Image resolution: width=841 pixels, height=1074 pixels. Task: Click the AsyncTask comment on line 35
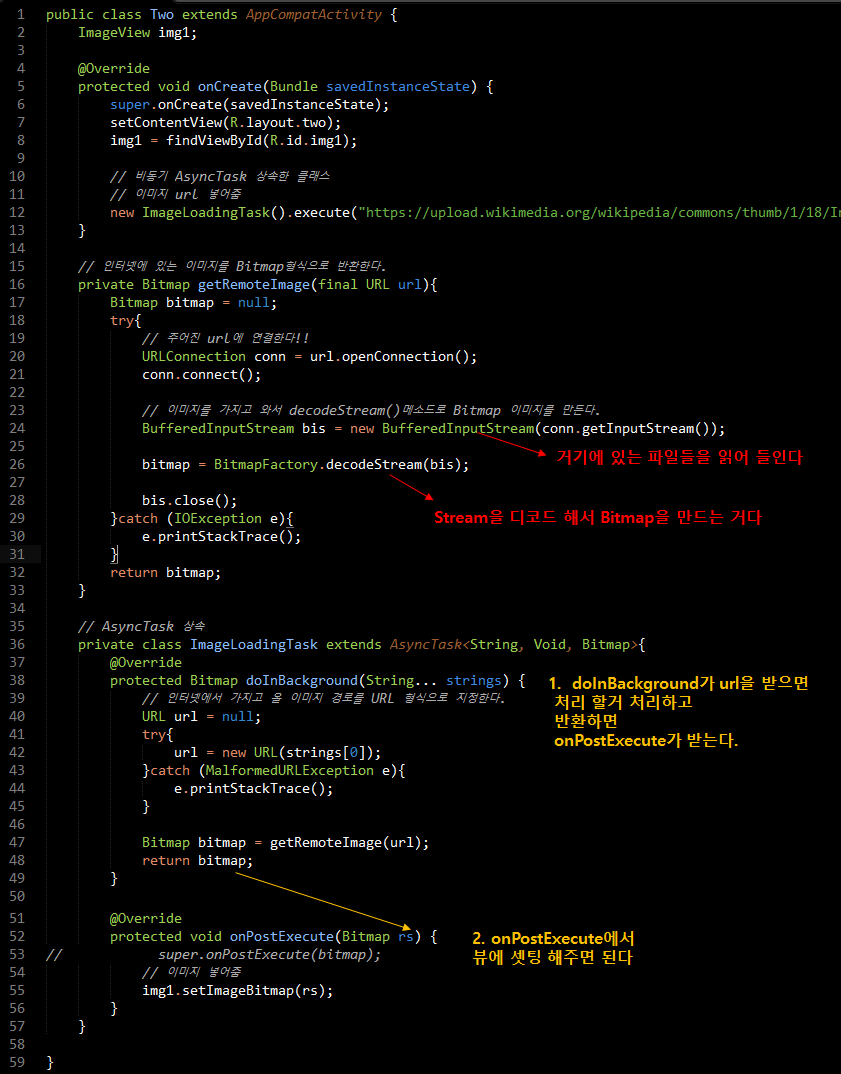142,627
